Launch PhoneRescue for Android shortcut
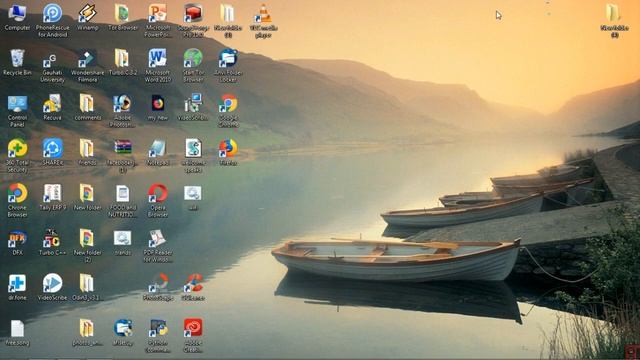This screenshot has height=360, width=640. coord(53,20)
